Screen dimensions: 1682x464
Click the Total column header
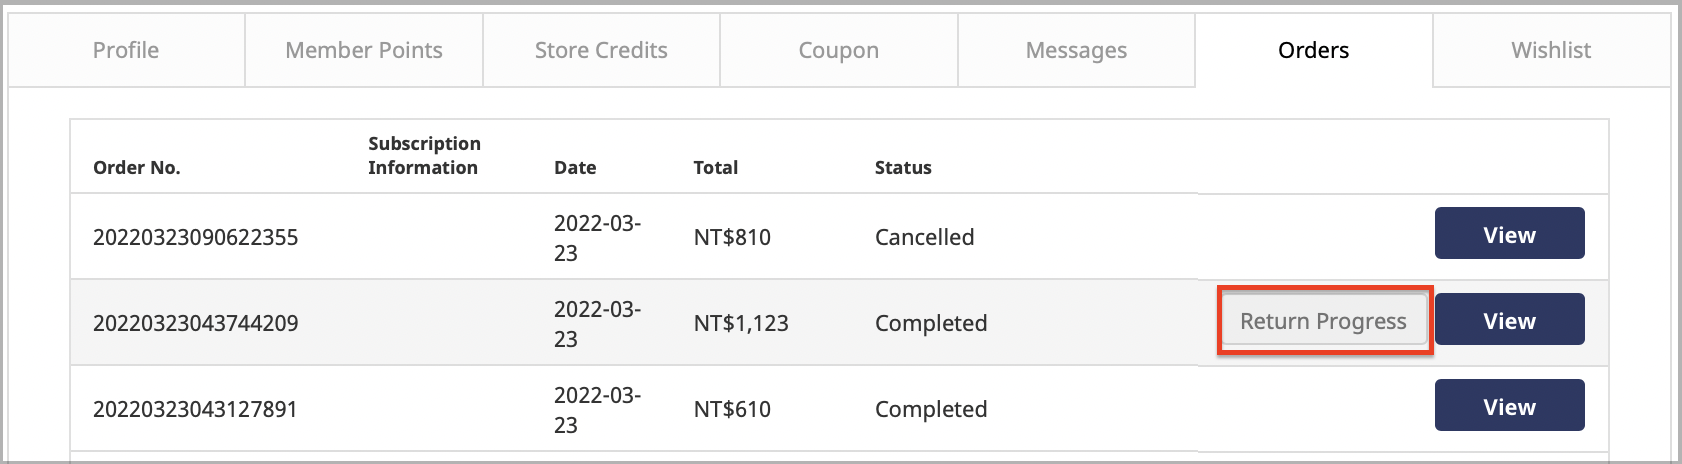click(716, 167)
